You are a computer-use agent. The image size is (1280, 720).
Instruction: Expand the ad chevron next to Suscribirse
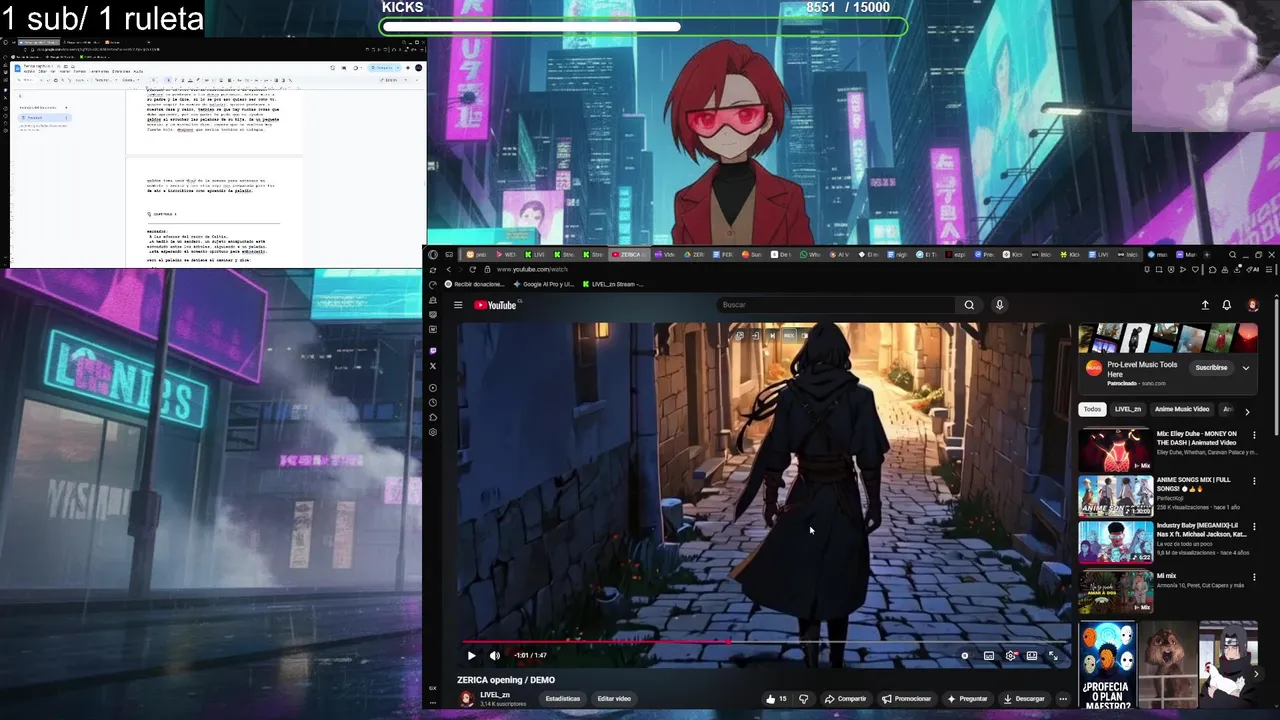[1246, 368]
